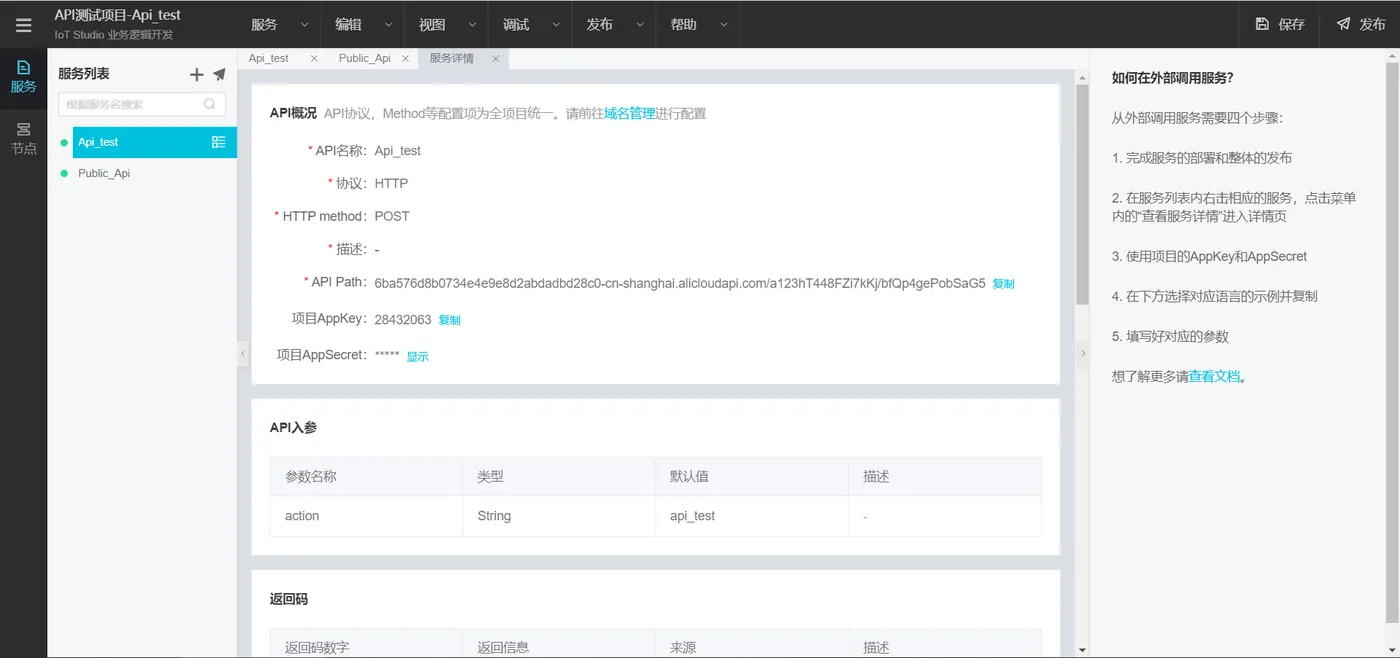1400x658 pixels.
Task: Expand the 帮助 menu dropdown arrow
Action: (725, 25)
